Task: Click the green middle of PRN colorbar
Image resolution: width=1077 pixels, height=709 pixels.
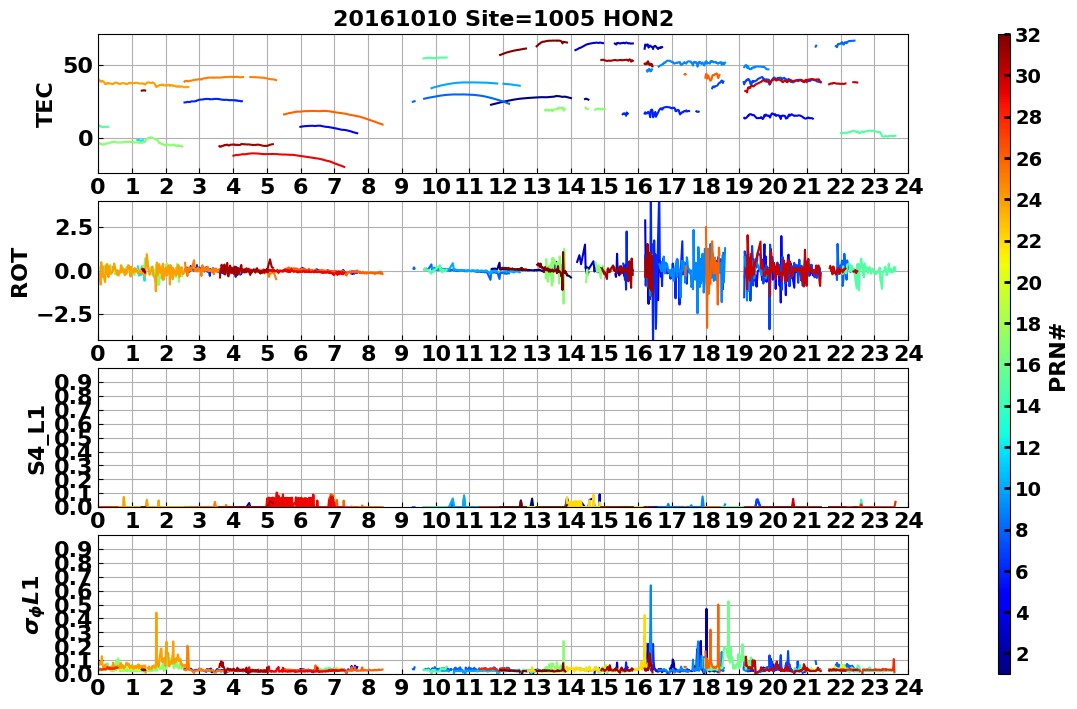Action: [1004, 354]
